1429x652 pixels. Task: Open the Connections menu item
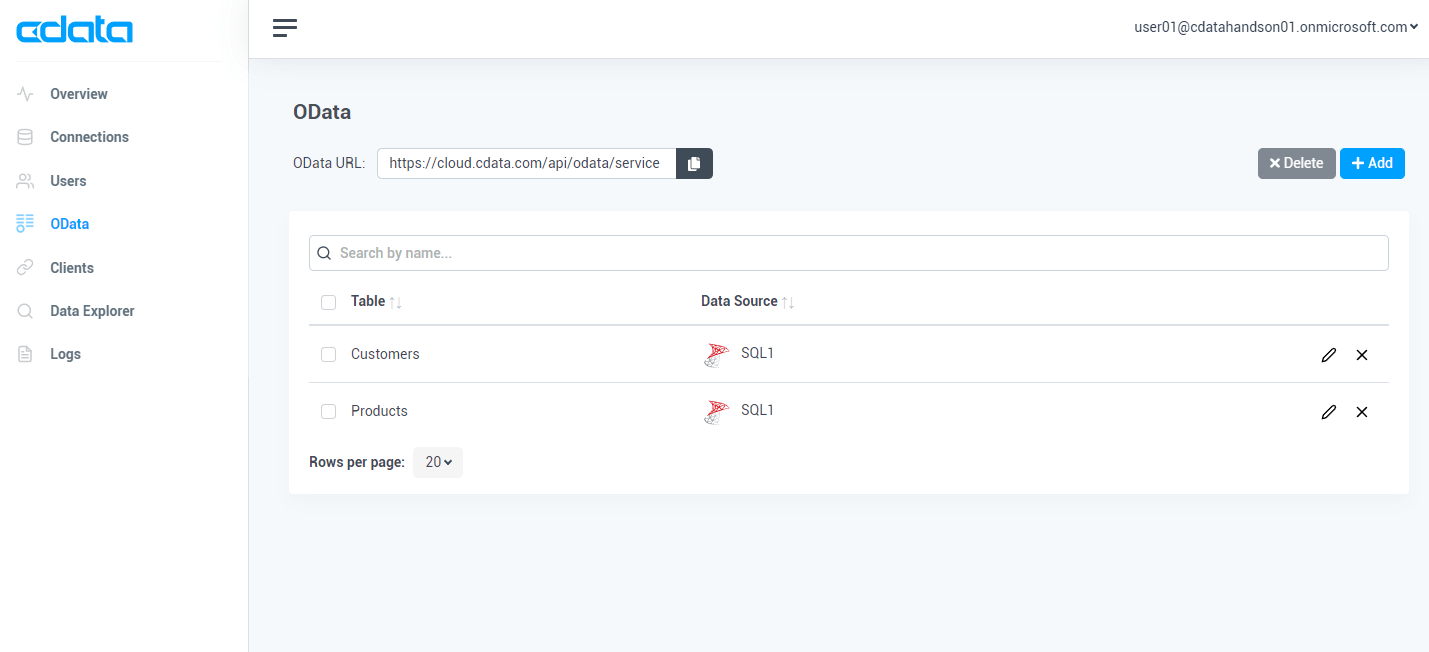(x=89, y=137)
